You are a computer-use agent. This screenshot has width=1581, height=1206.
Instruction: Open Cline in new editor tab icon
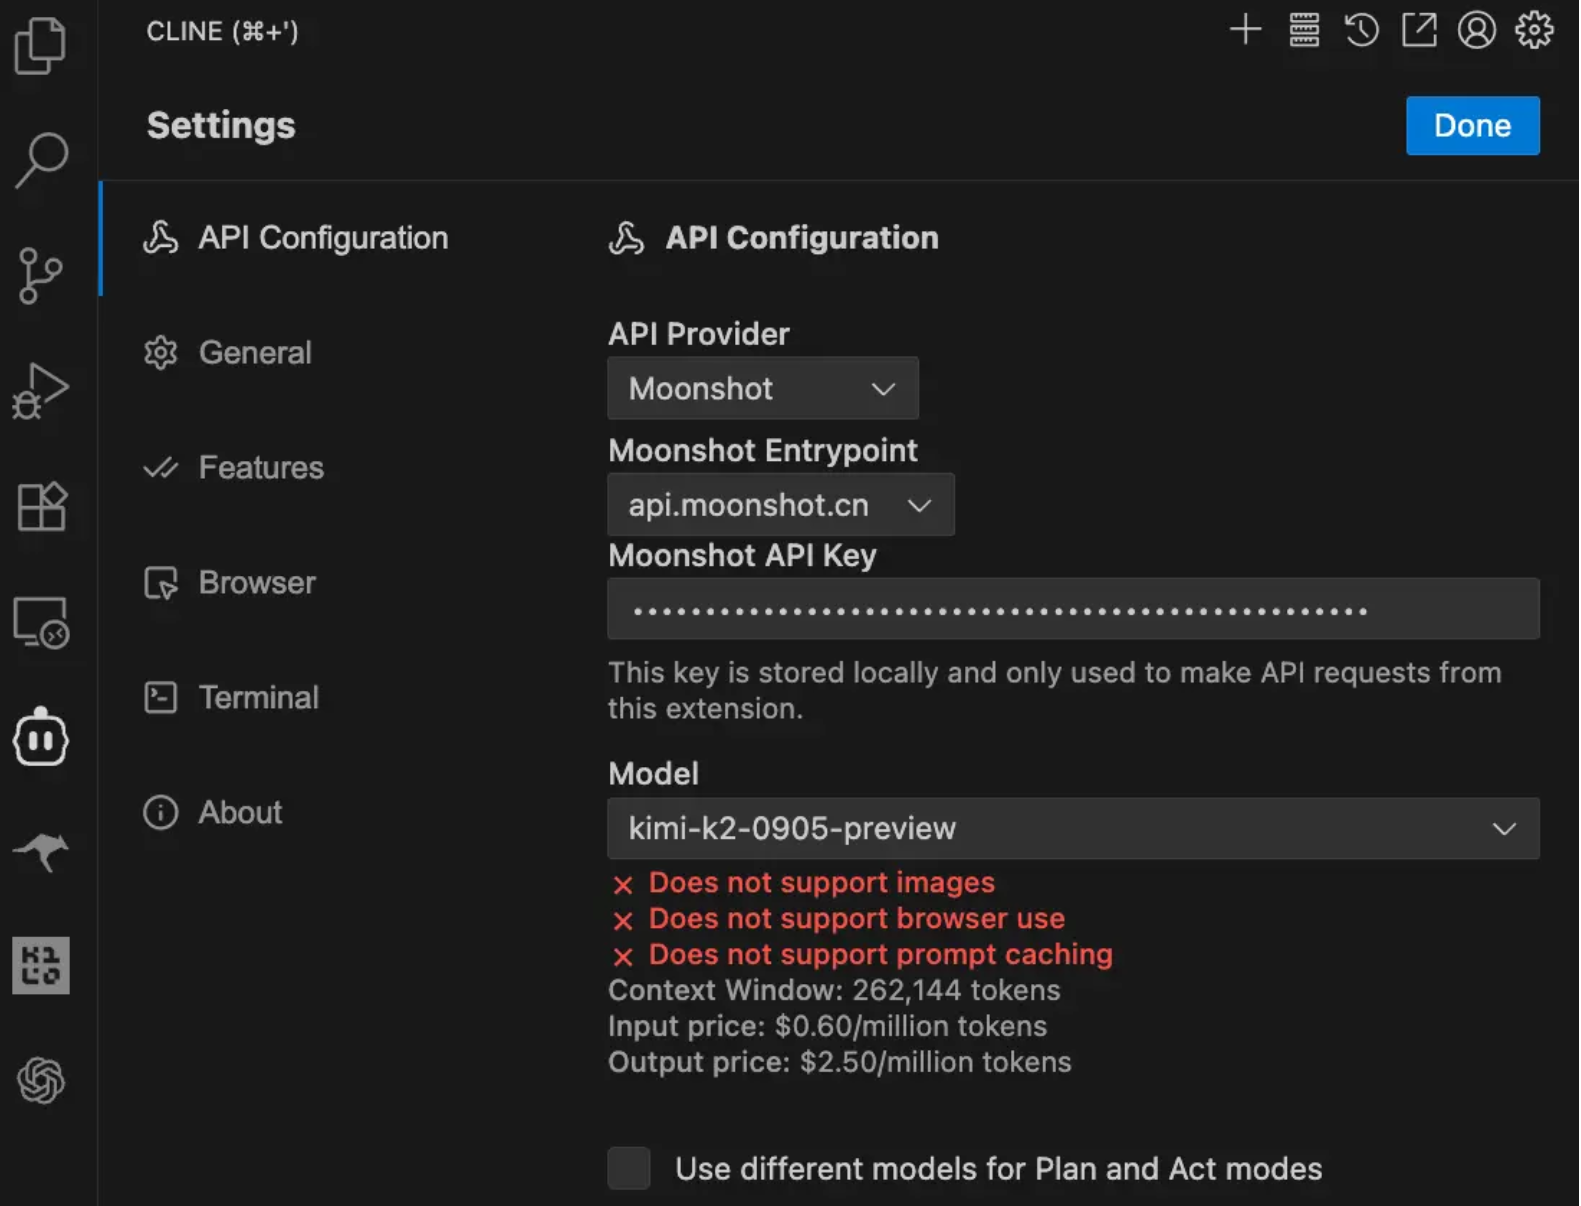(1419, 30)
